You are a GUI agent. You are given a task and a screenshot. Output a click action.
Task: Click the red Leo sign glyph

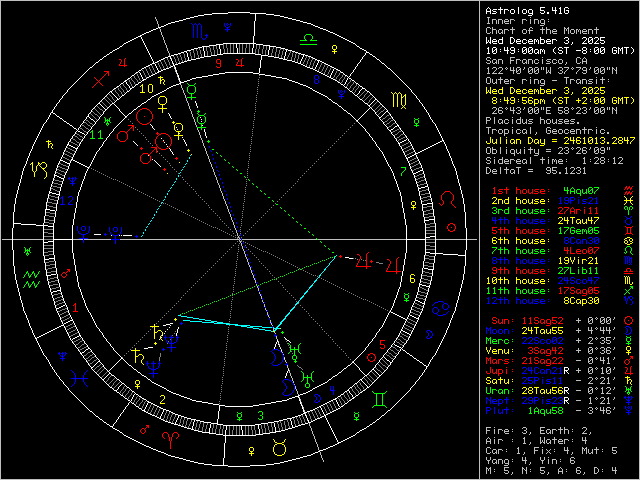coord(453,200)
